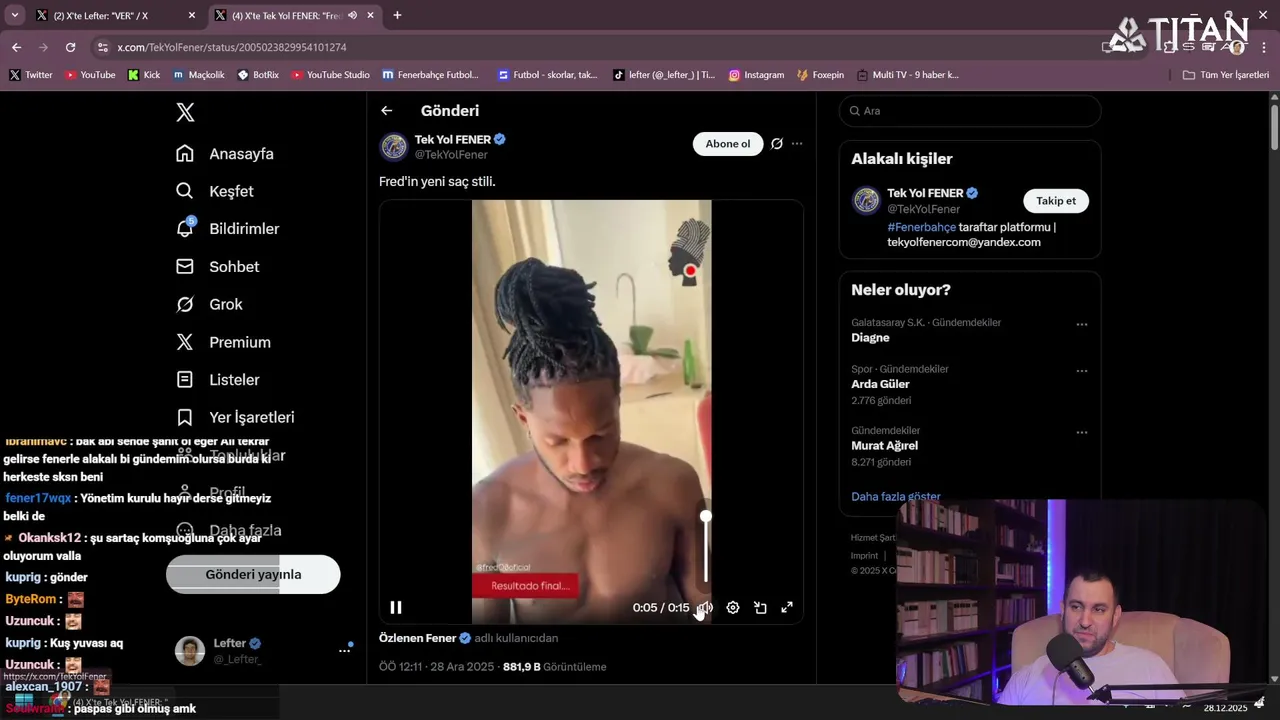
Task: Expand the tab search dropdown
Action: click(14, 16)
